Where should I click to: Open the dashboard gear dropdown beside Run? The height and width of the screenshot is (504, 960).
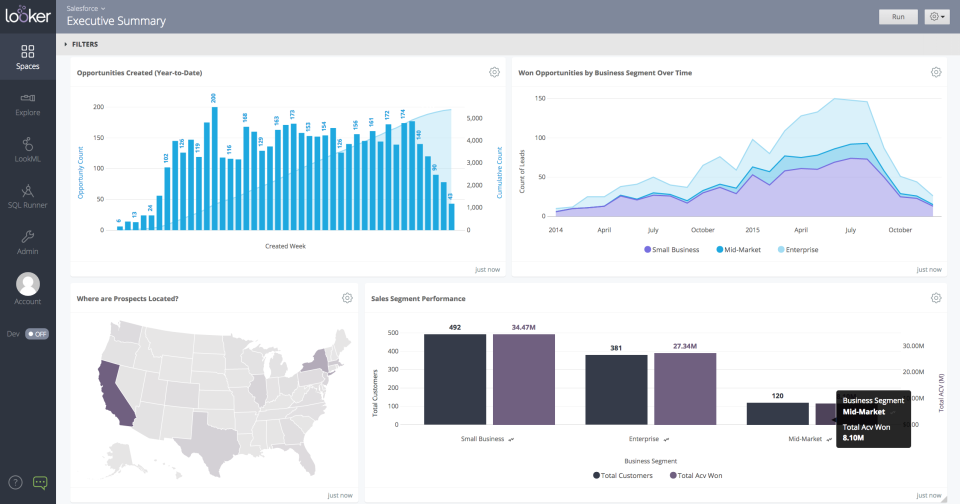pos(937,17)
